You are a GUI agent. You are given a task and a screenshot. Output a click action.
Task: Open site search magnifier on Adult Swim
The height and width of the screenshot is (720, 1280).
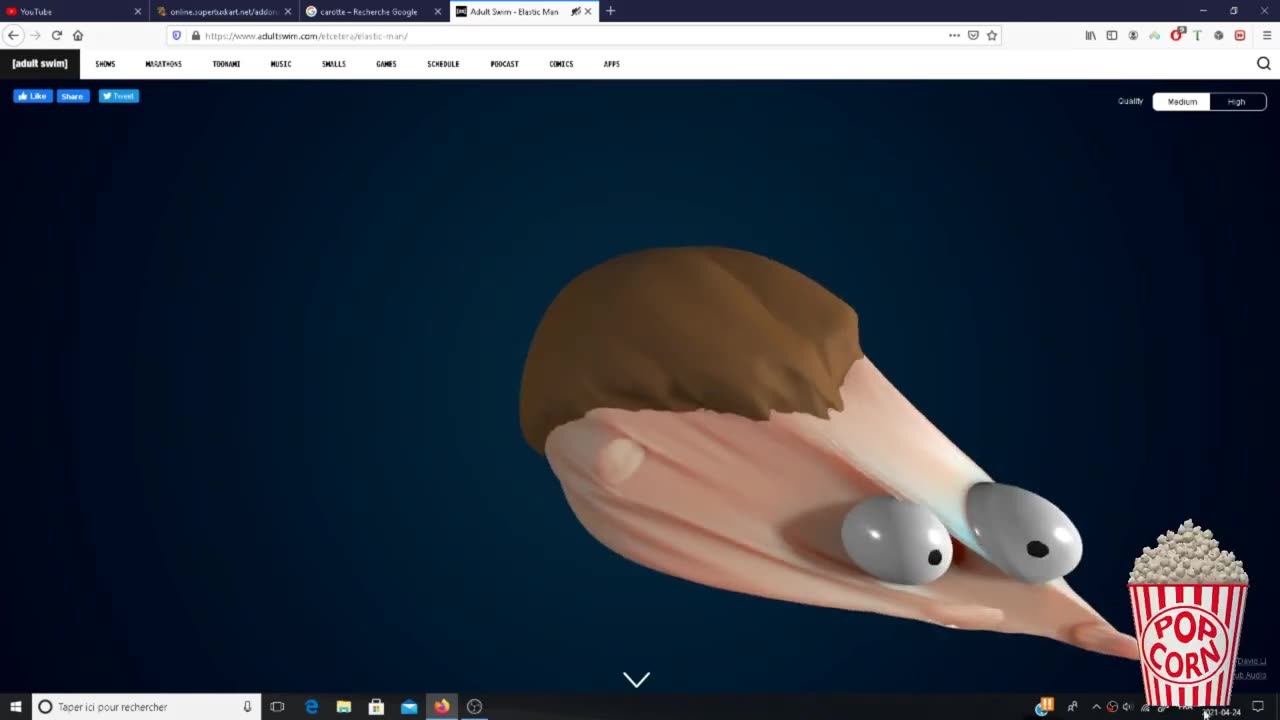[x=1264, y=64]
